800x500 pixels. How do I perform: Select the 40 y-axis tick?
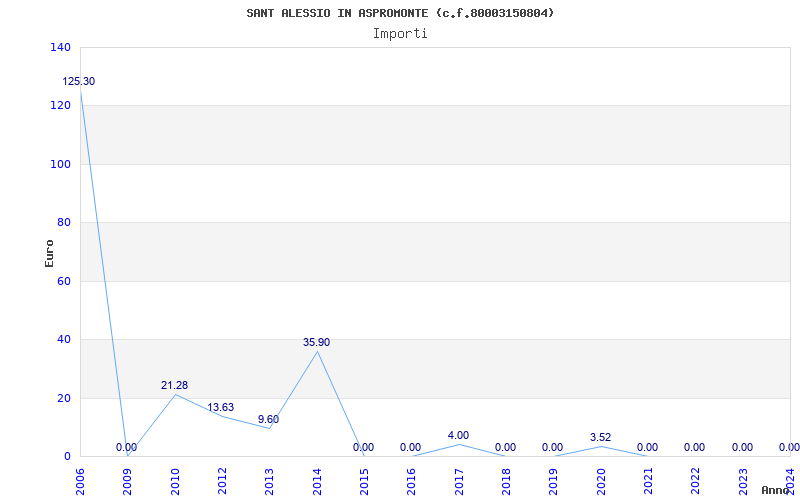click(x=63, y=339)
